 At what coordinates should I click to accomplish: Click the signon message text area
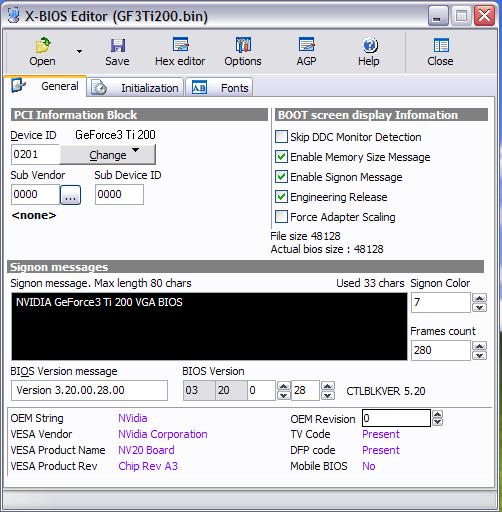point(209,326)
